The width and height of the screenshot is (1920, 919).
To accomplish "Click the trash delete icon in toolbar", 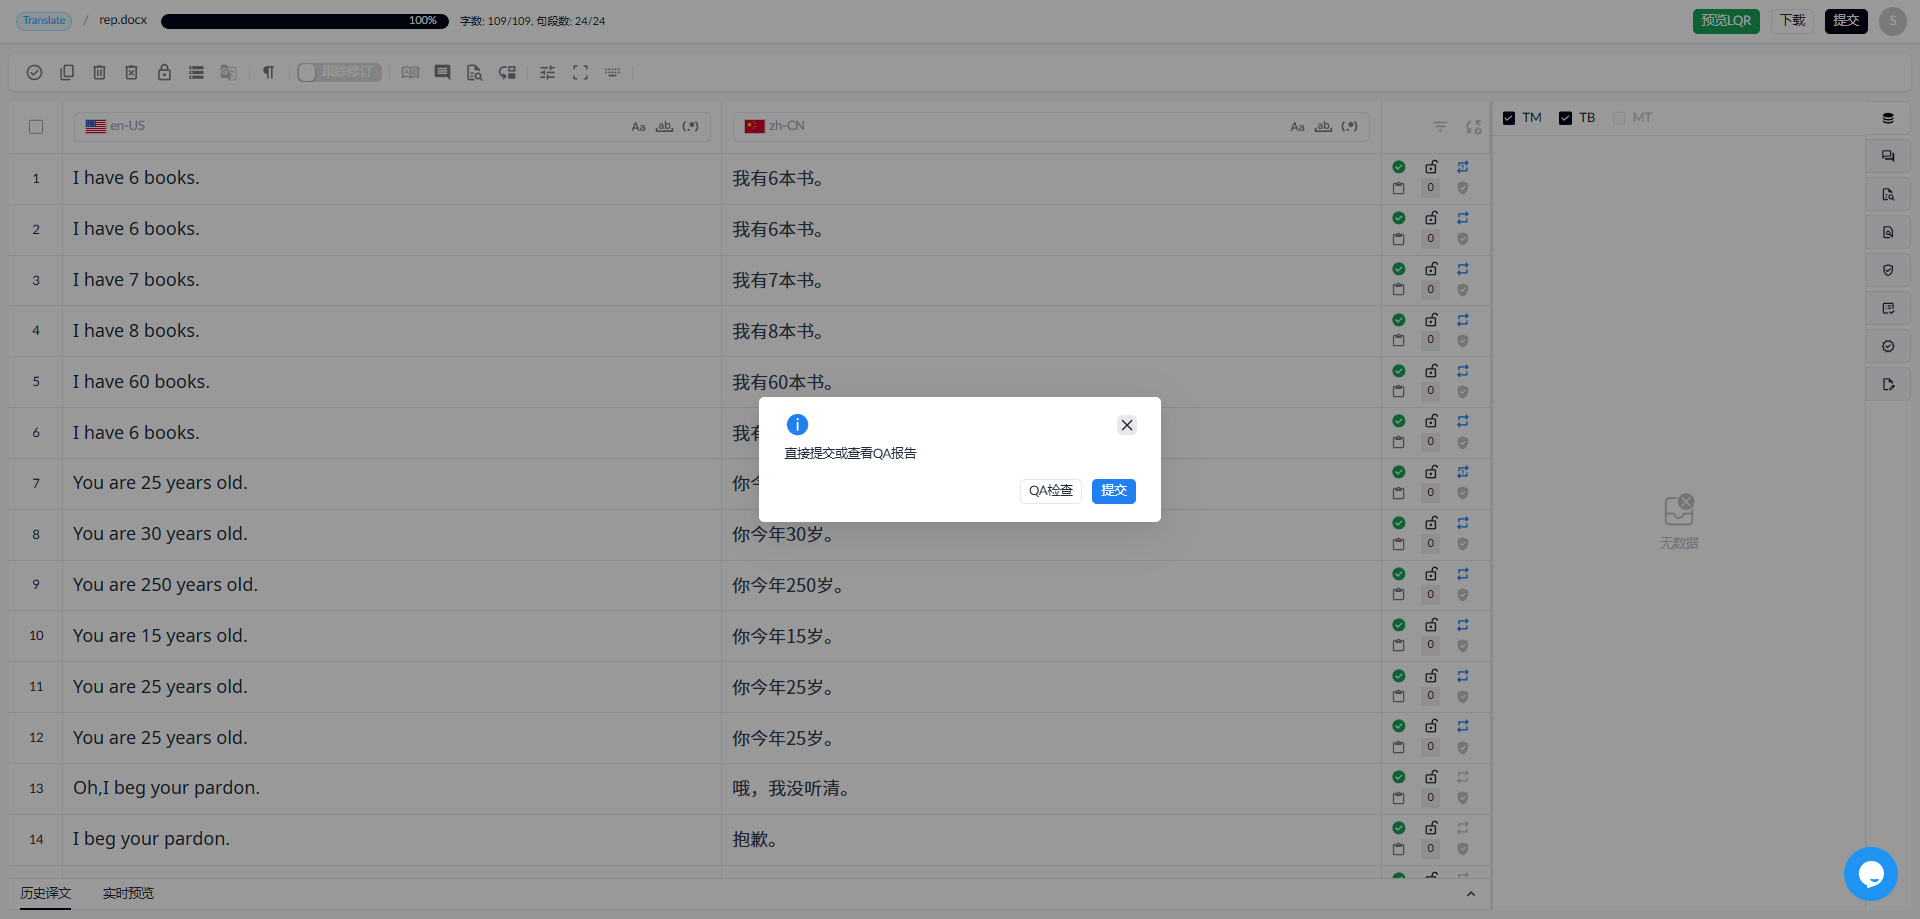I will click(99, 73).
